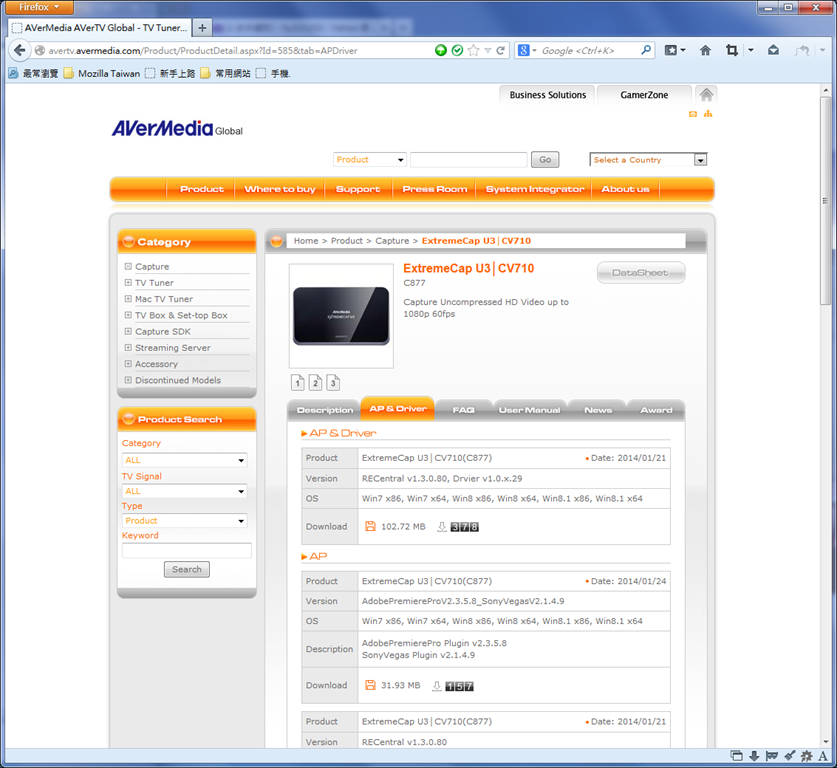Open the Support navigation menu

click(358, 189)
